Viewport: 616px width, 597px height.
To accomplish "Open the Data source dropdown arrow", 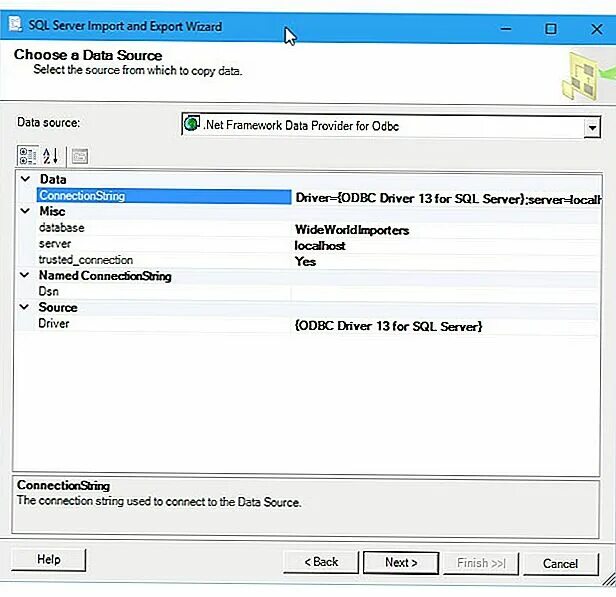I will 592,127.
